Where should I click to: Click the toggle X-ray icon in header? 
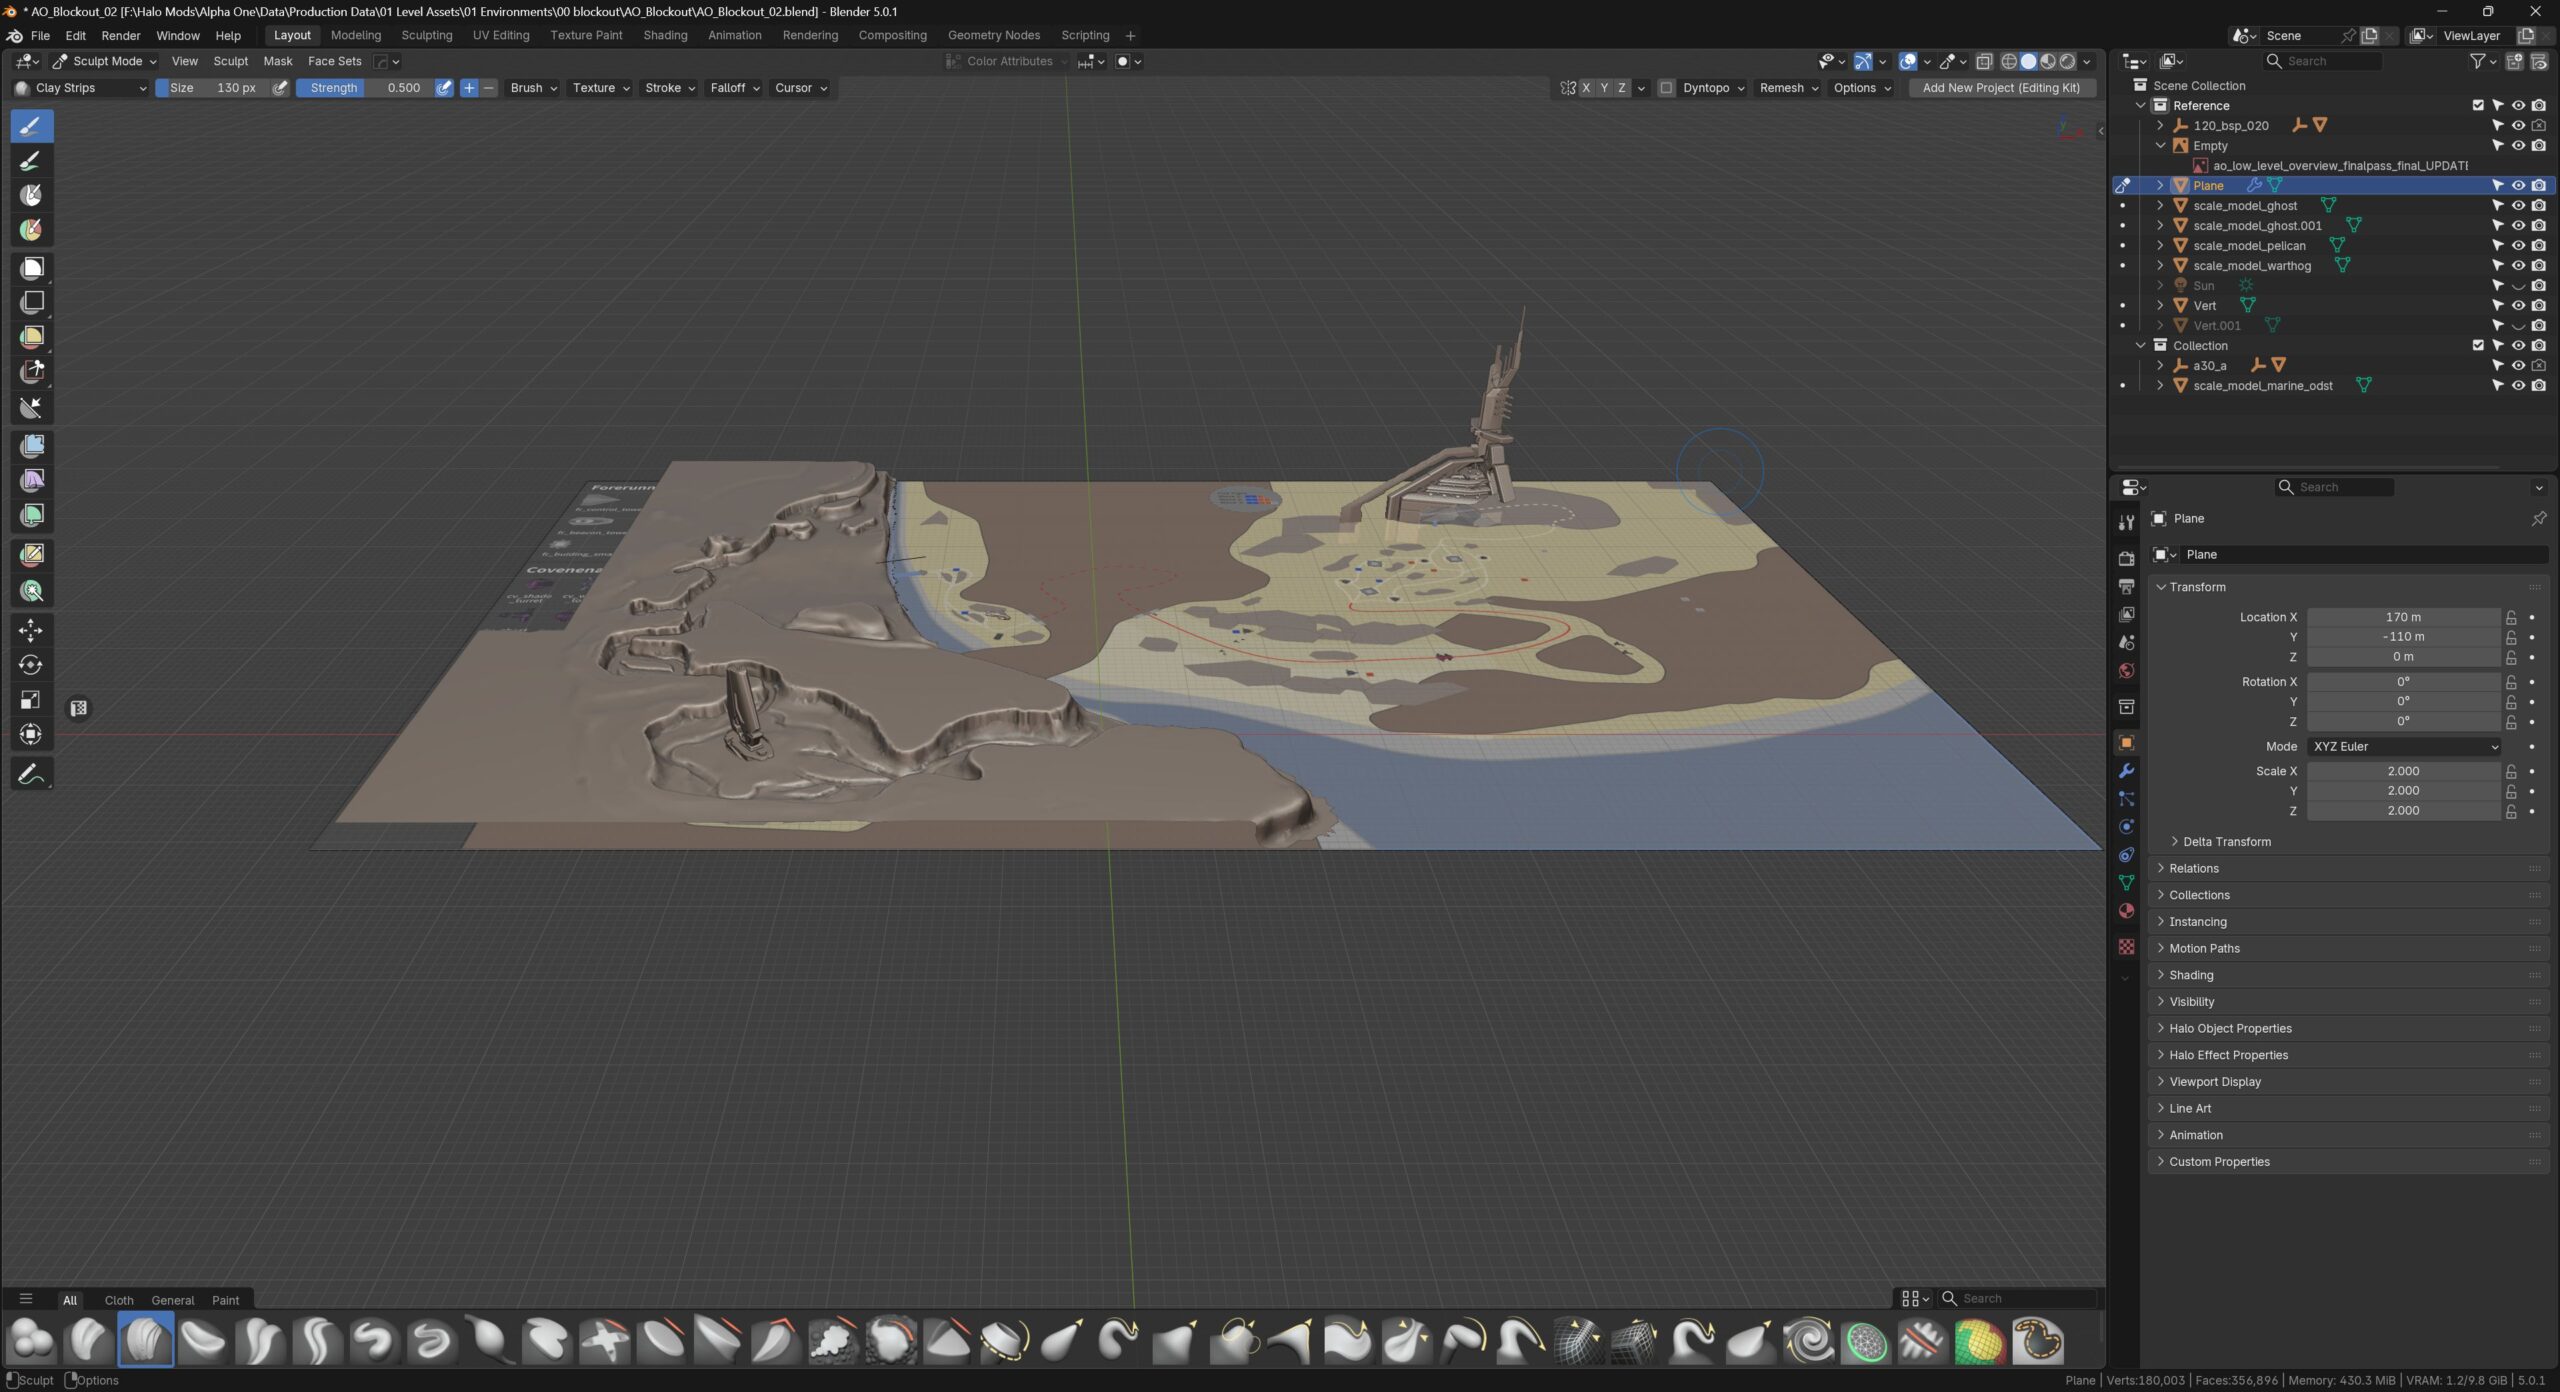click(1984, 61)
